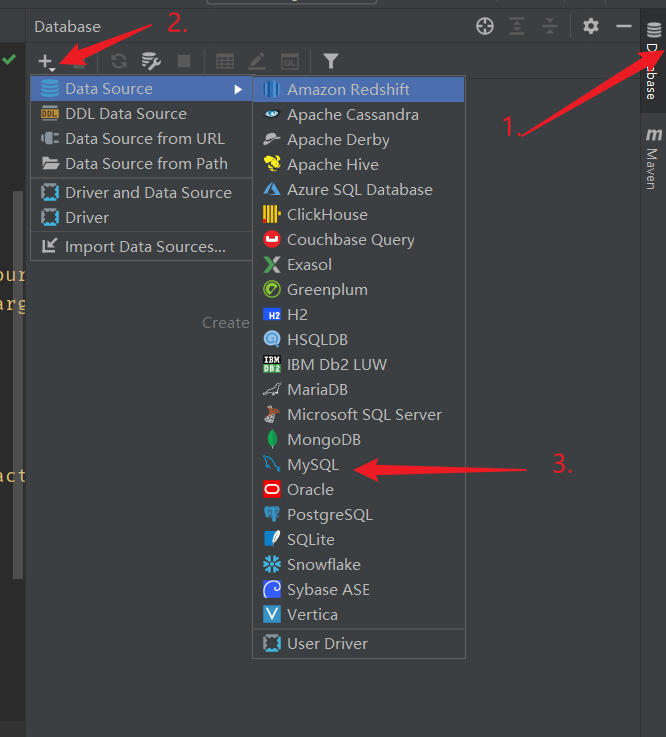Image resolution: width=666 pixels, height=737 pixels.
Task: Select MySQL from the data source list
Action: (313, 465)
